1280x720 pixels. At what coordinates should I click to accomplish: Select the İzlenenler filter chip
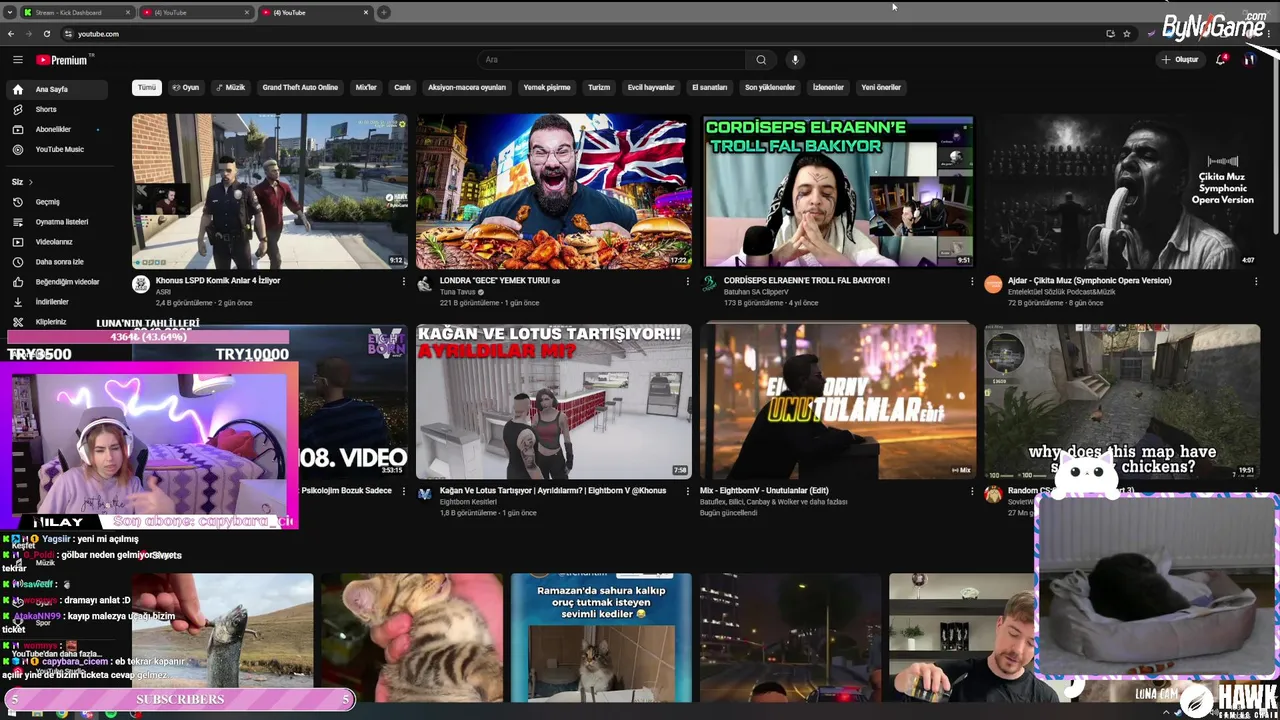(x=828, y=88)
